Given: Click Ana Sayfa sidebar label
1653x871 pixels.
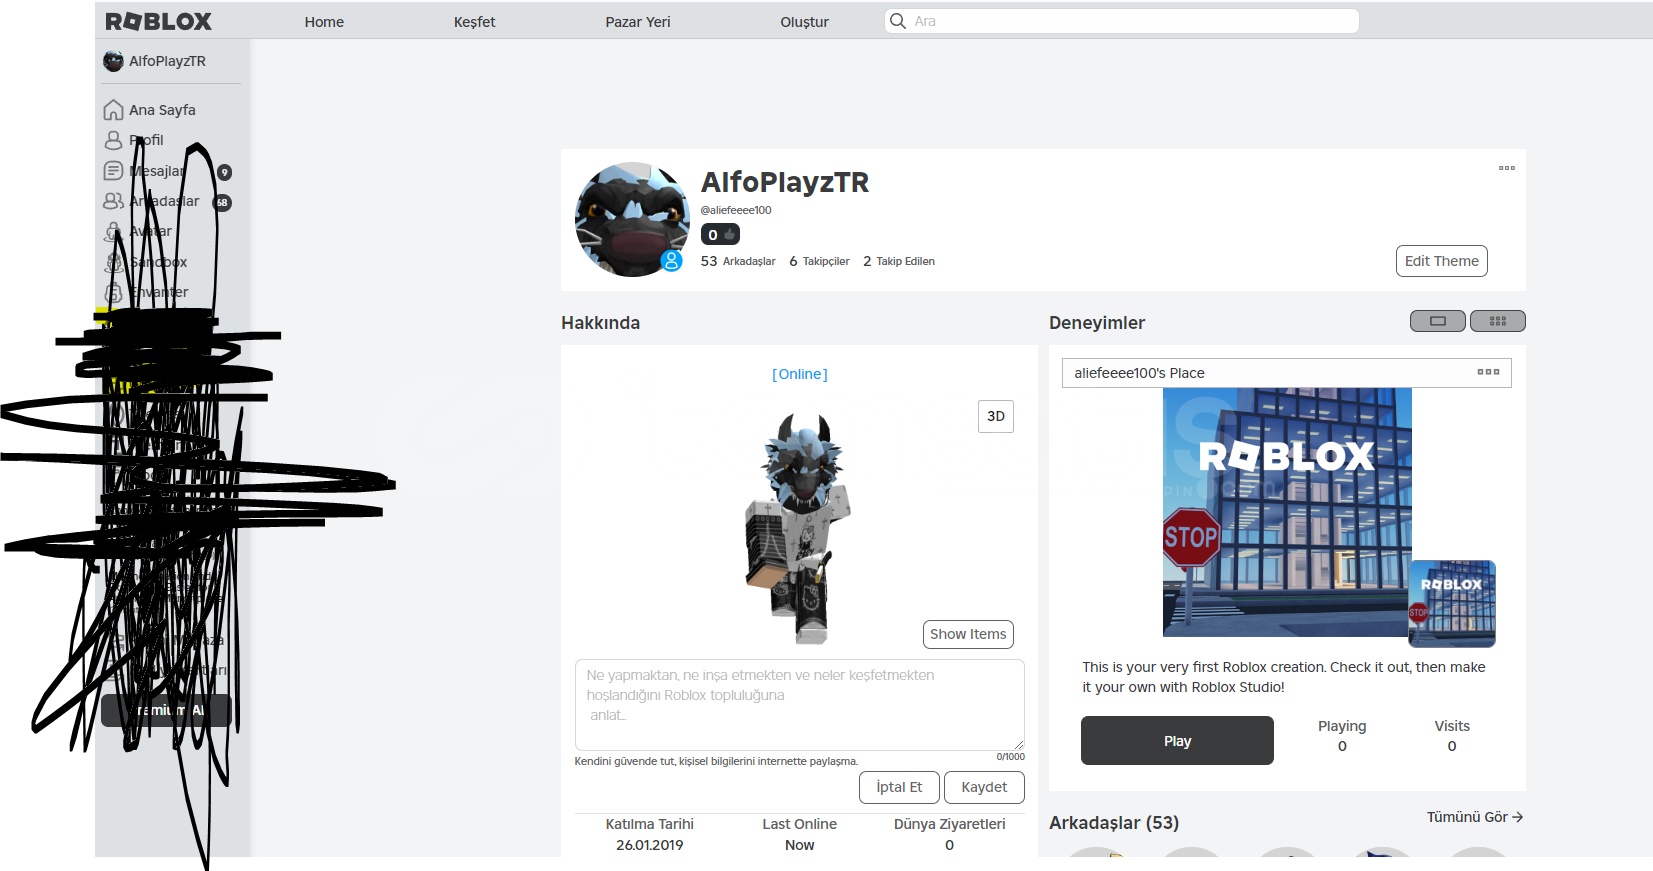Looking at the screenshot, I should coord(162,110).
